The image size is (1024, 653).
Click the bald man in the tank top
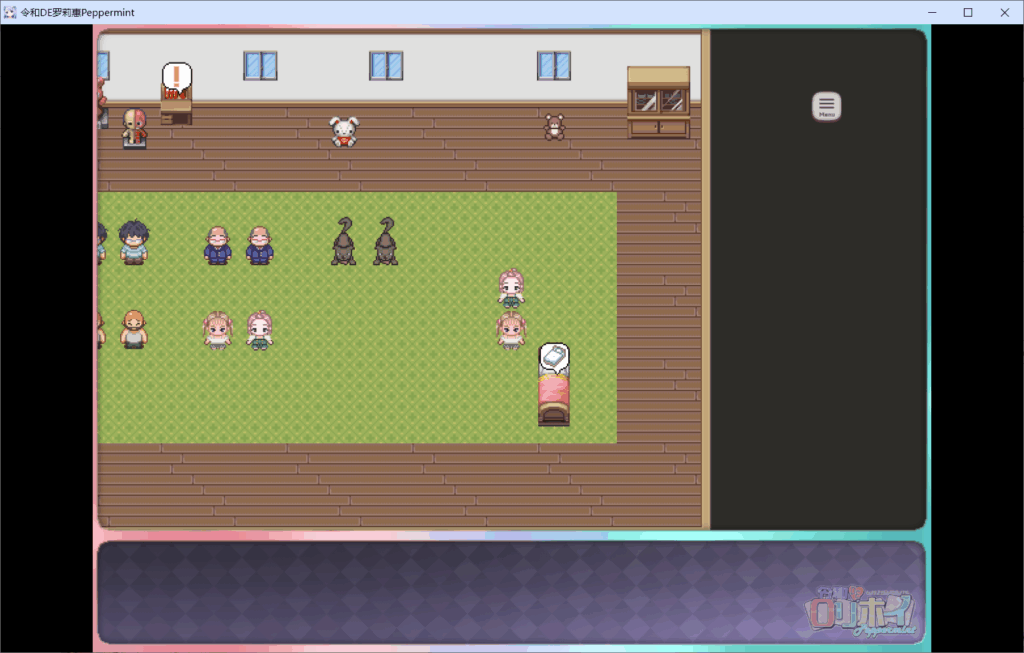(134, 329)
